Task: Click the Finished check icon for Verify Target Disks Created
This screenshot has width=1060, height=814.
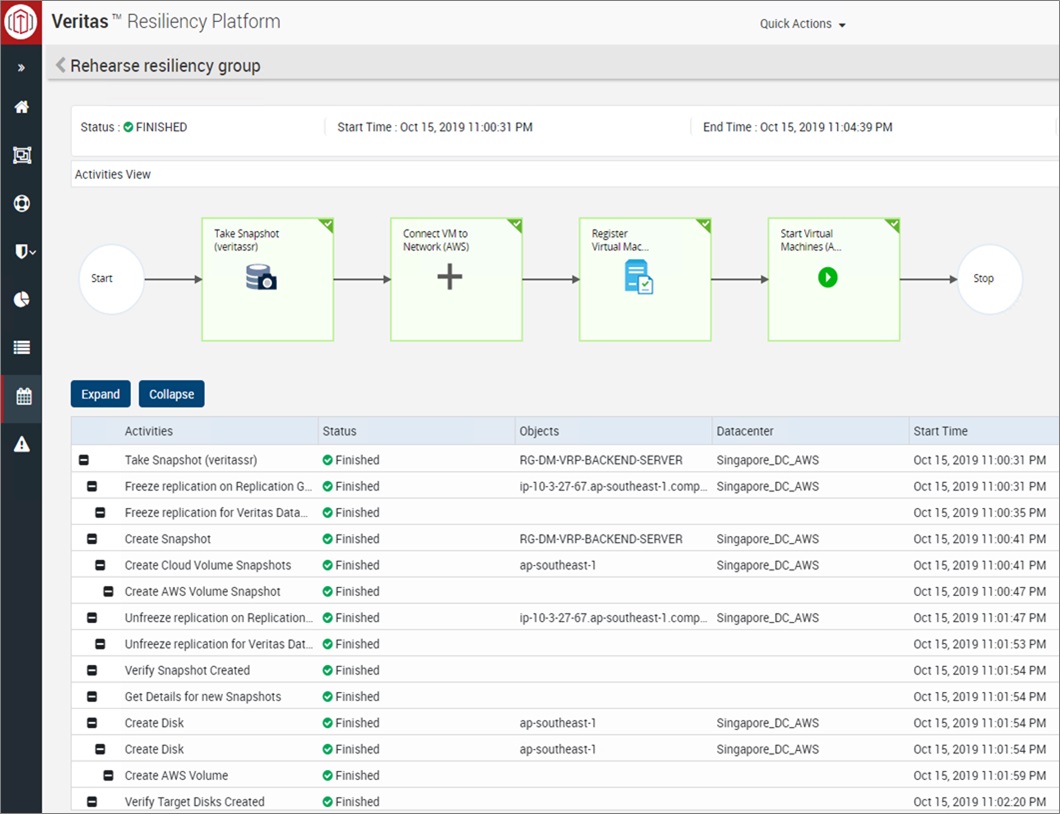Action: pyautogui.click(x=327, y=802)
